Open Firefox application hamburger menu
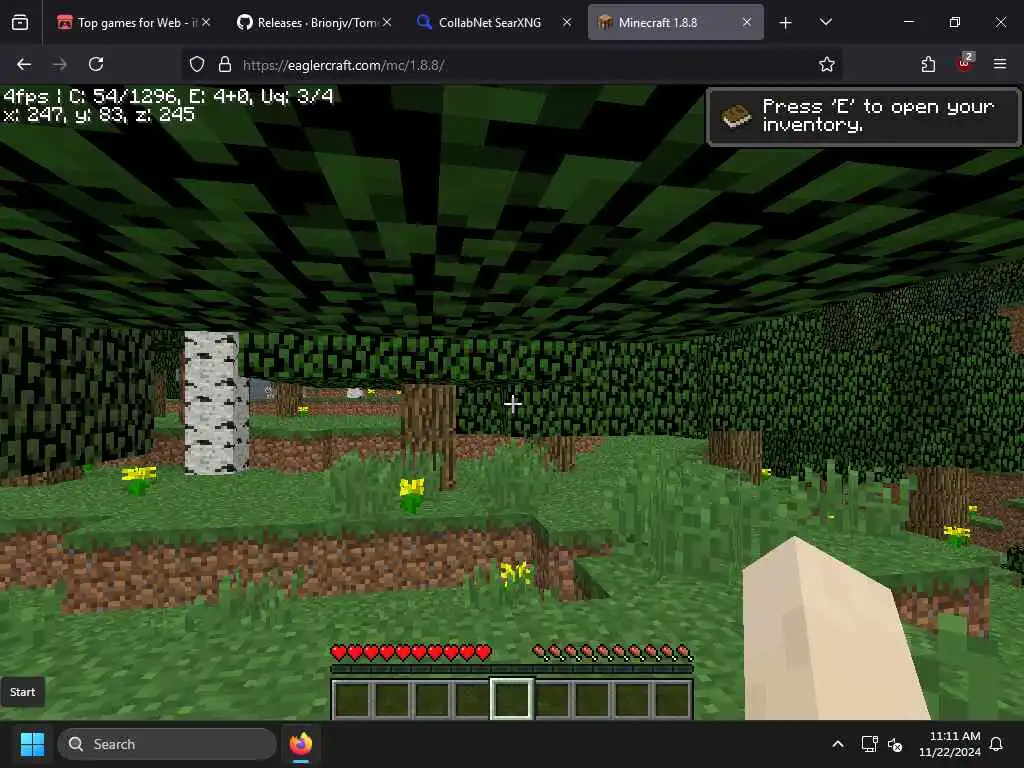Viewport: 1024px width, 768px height. click(x=1000, y=64)
